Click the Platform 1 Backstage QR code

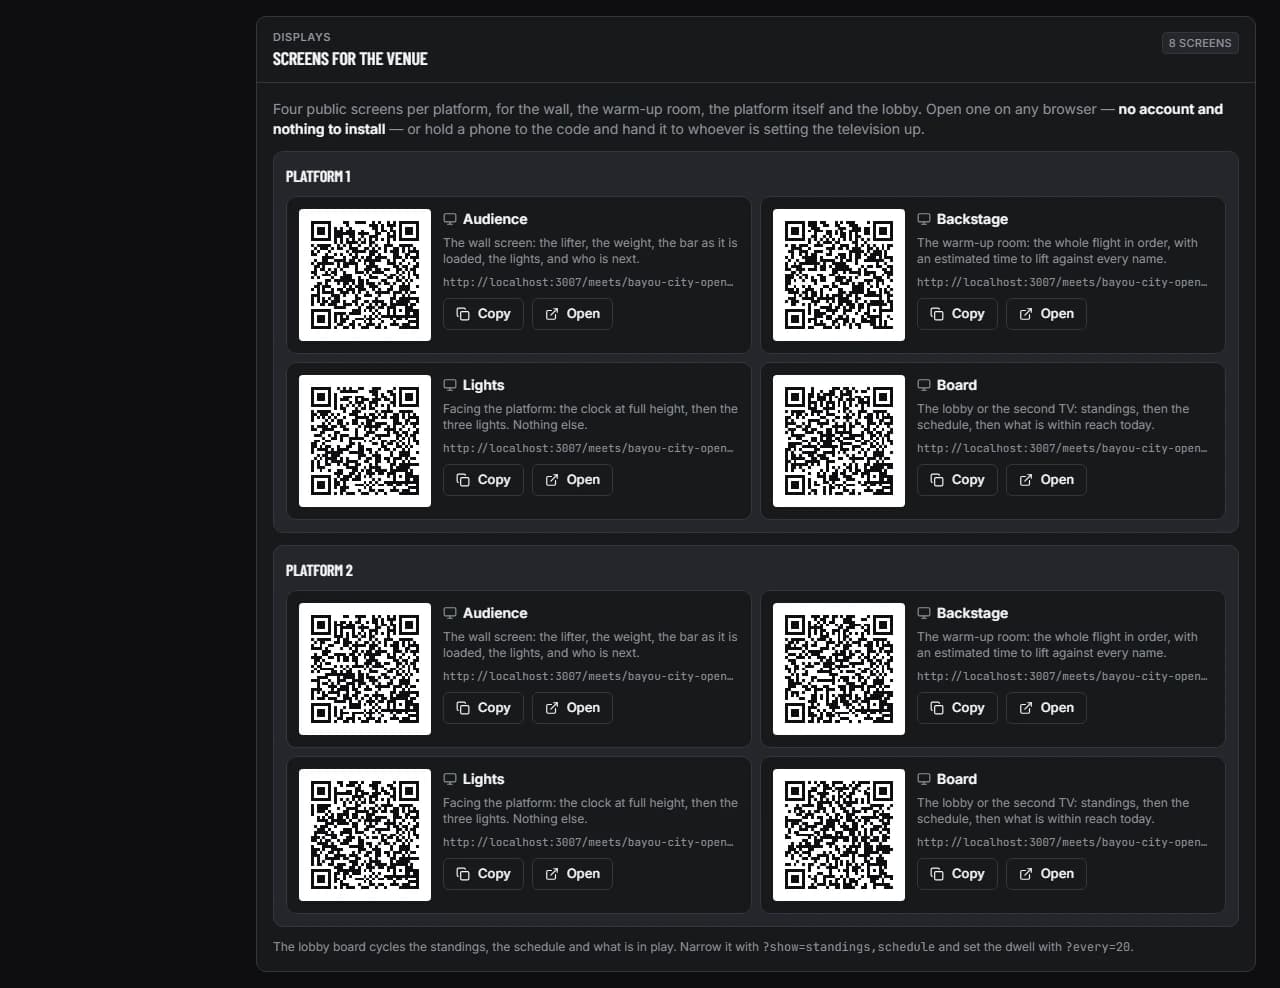[x=839, y=275]
